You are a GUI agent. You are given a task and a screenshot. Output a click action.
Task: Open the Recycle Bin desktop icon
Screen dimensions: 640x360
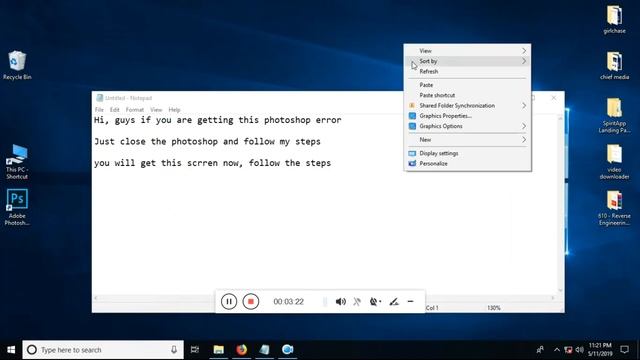tap(17, 65)
